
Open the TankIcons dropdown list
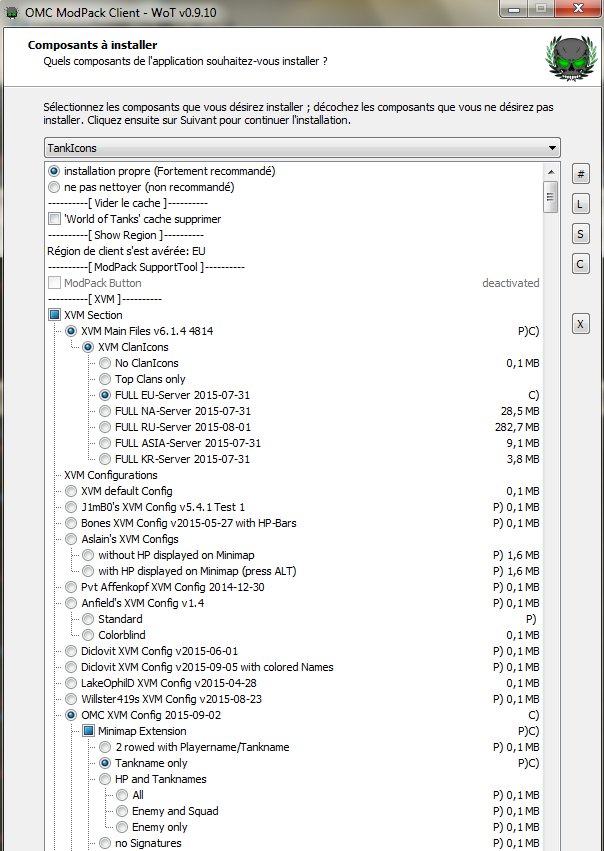tap(302, 148)
